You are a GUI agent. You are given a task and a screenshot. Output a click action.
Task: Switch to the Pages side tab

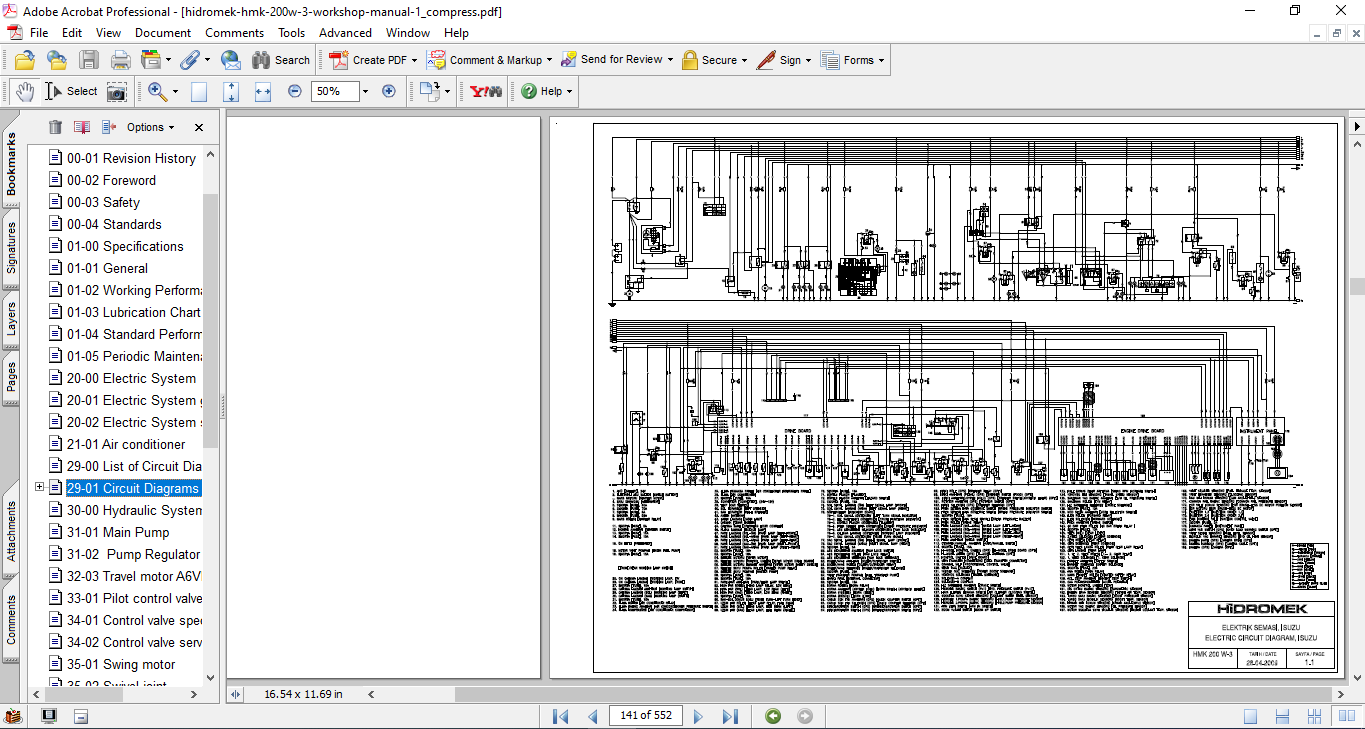click(x=11, y=377)
